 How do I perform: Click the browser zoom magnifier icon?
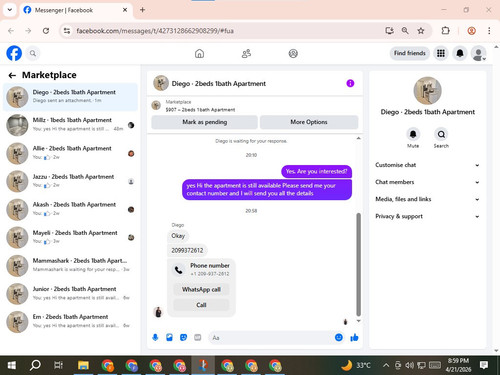tap(405, 31)
